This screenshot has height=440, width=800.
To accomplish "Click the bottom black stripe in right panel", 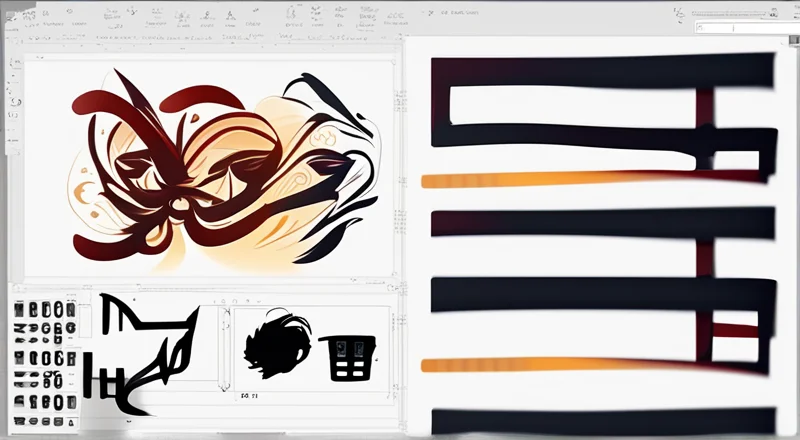I will 600,420.
